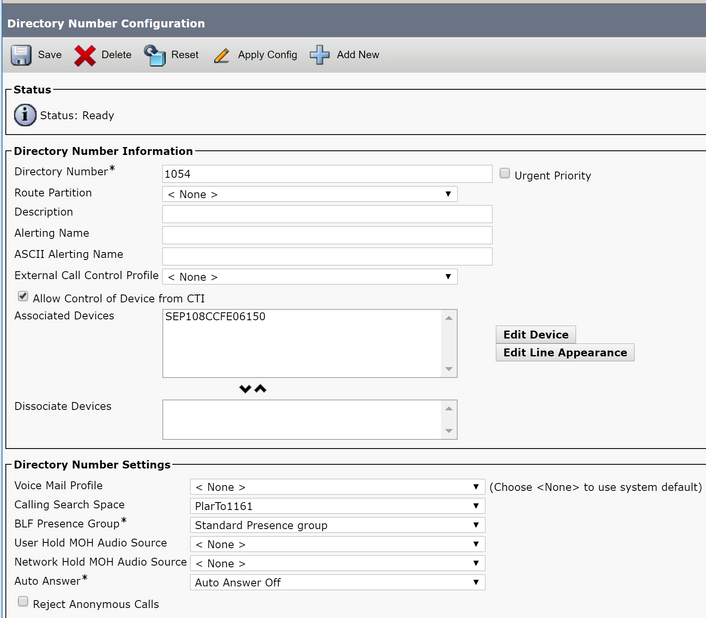Click the blue plus Add New icon
The width and height of the screenshot is (706, 618).
pyautogui.click(x=319, y=55)
